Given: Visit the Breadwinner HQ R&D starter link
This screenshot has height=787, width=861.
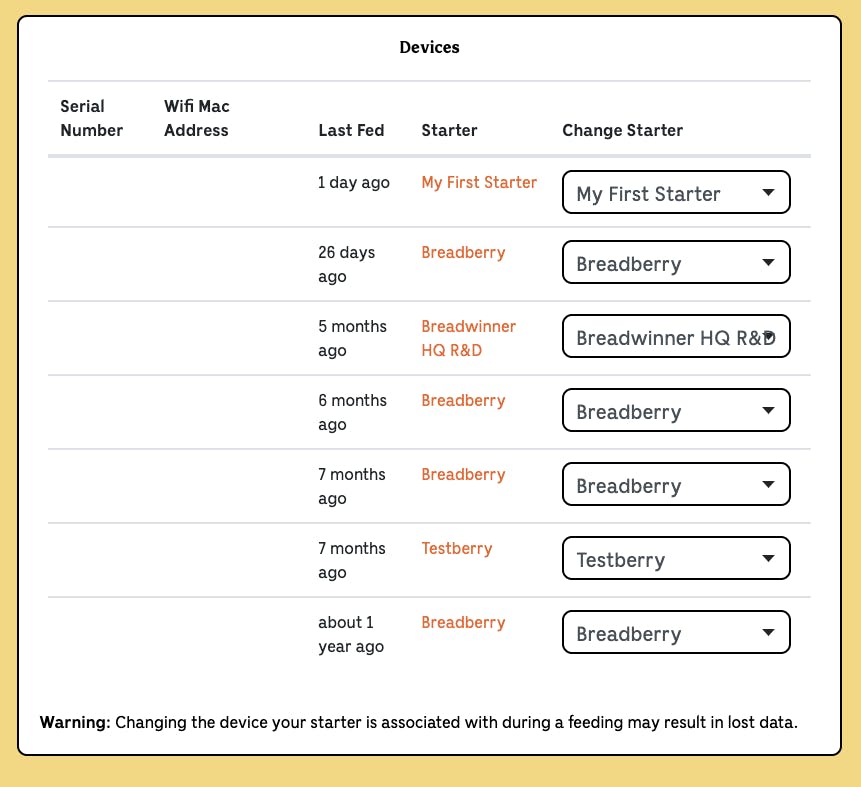Looking at the screenshot, I should point(468,338).
